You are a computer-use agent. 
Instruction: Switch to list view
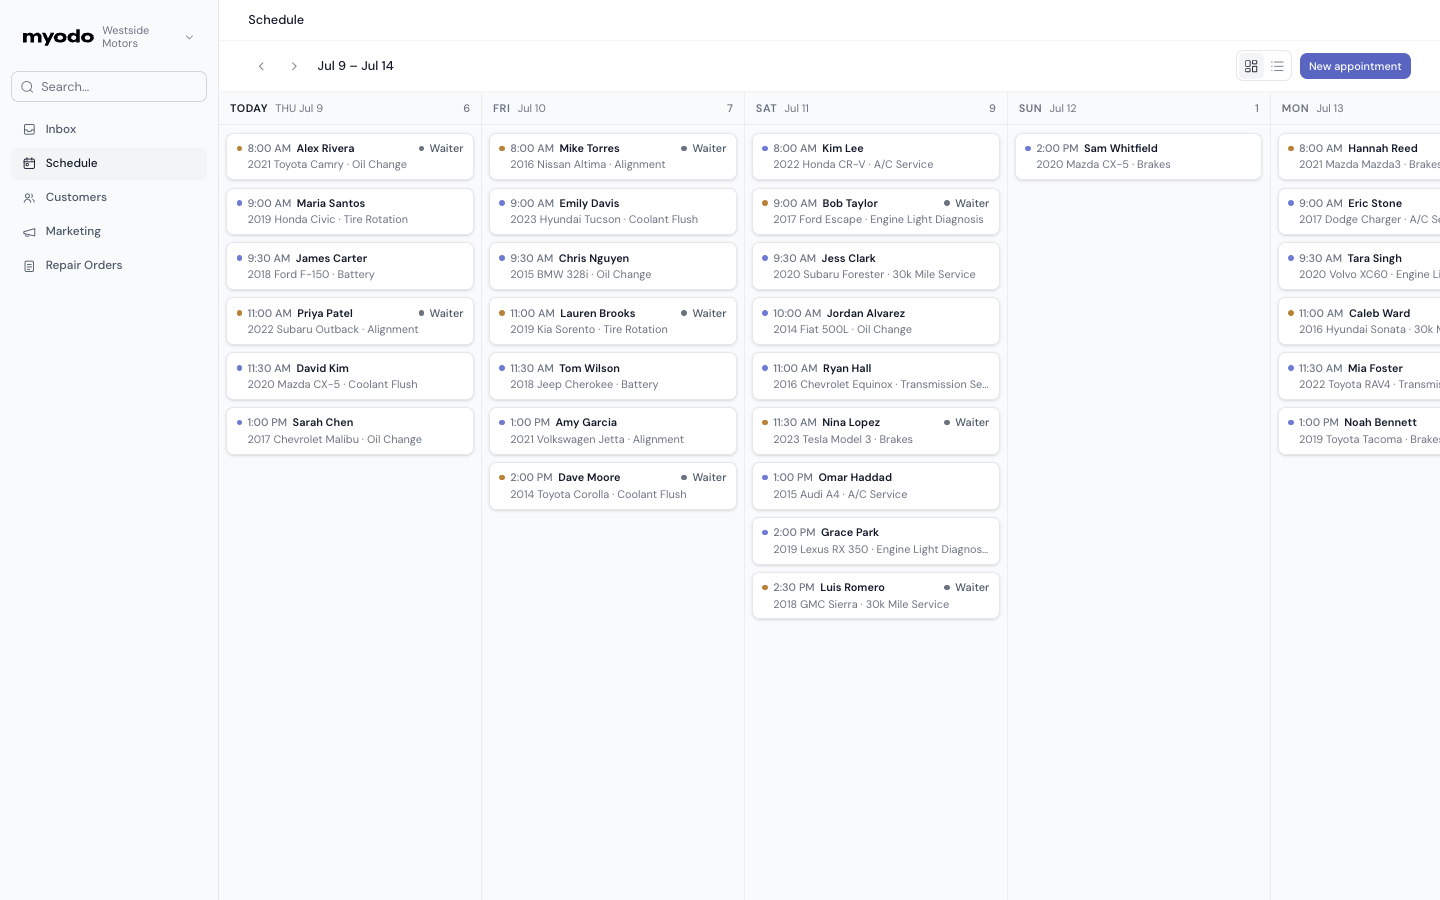[1277, 66]
